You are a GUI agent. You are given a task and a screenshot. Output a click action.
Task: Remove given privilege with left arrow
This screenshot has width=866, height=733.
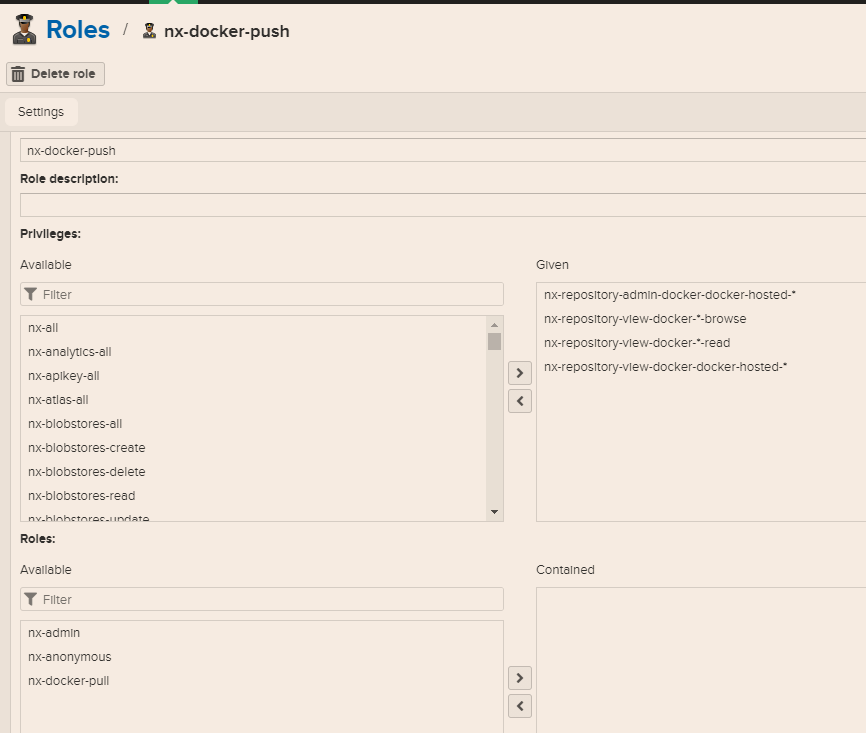[520, 401]
